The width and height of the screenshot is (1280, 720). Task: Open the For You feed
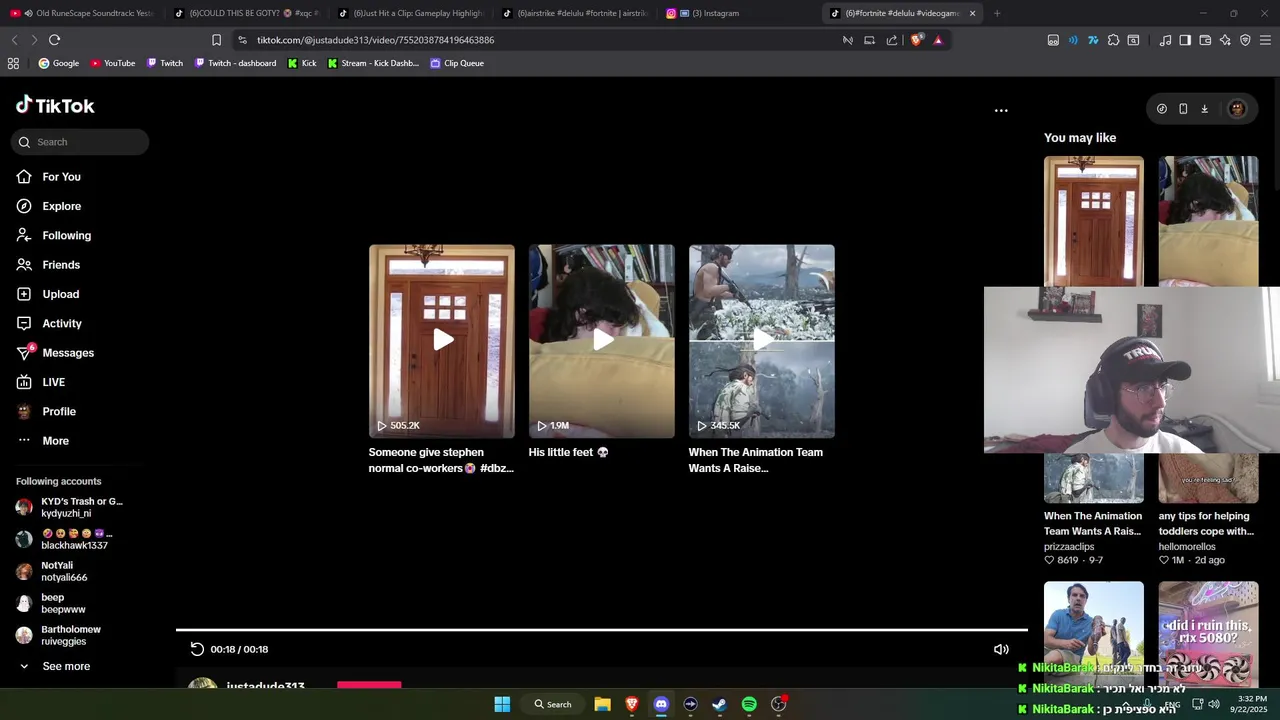click(x=48, y=177)
